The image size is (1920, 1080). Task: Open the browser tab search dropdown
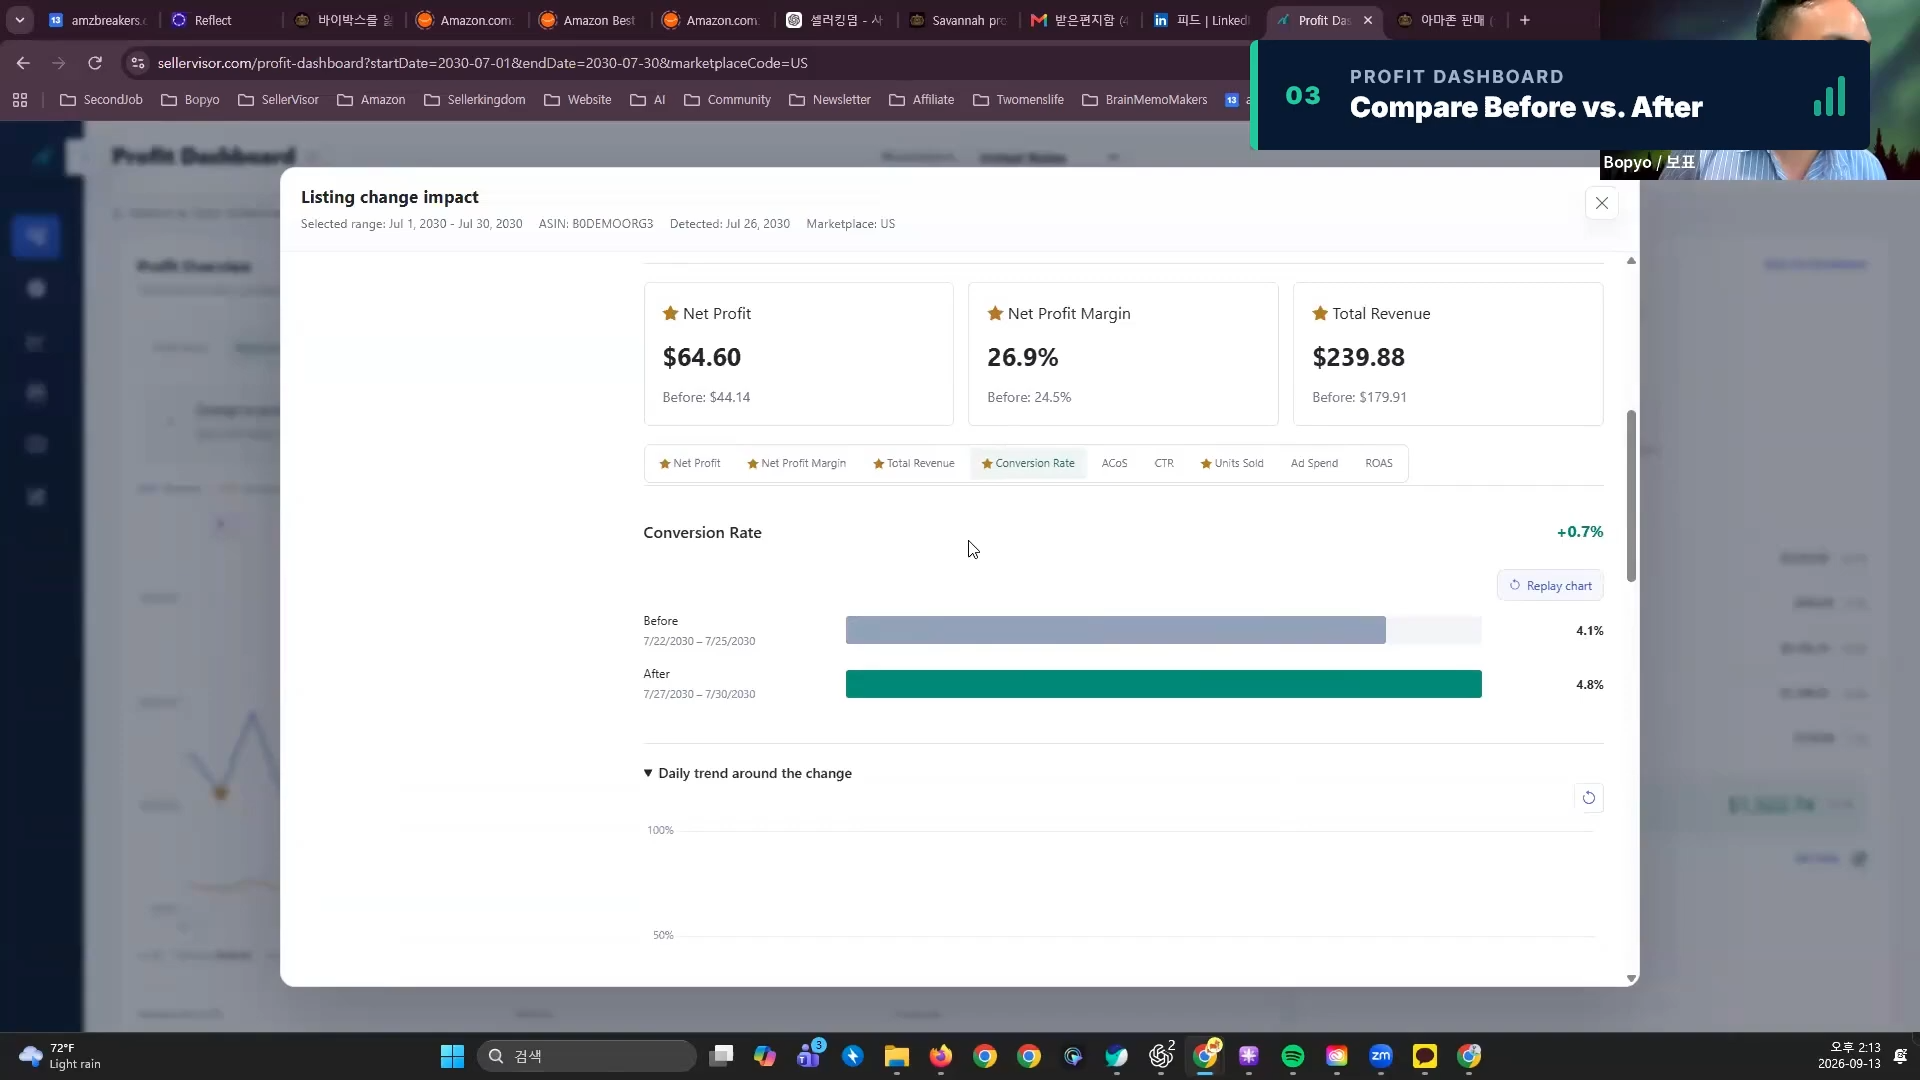(19, 20)
